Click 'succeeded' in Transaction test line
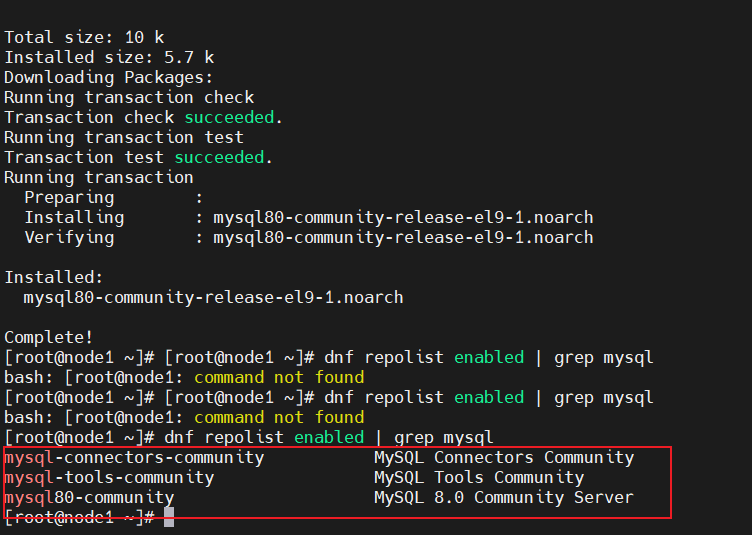This screenshot has width=752, height=535. point(219,158)
